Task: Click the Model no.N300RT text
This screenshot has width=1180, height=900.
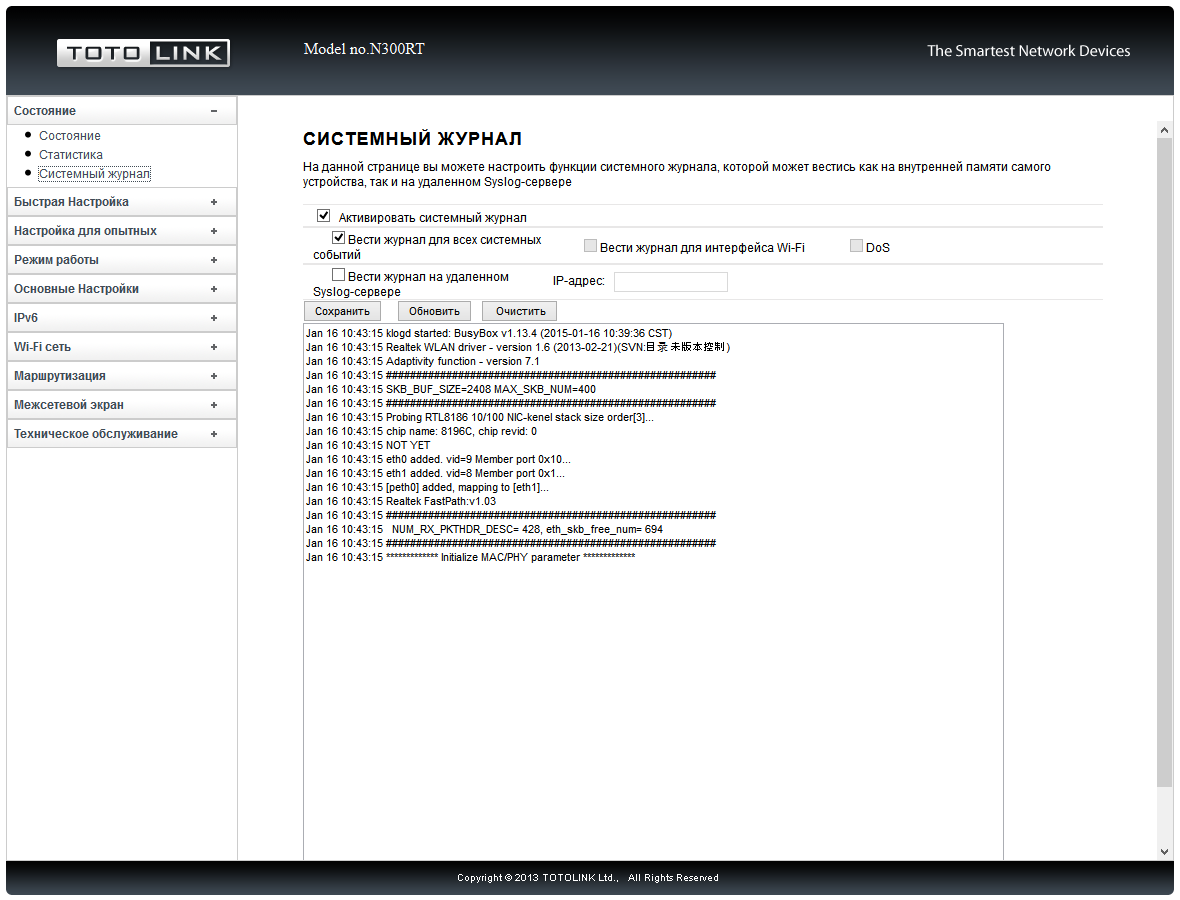Action: 363,49
